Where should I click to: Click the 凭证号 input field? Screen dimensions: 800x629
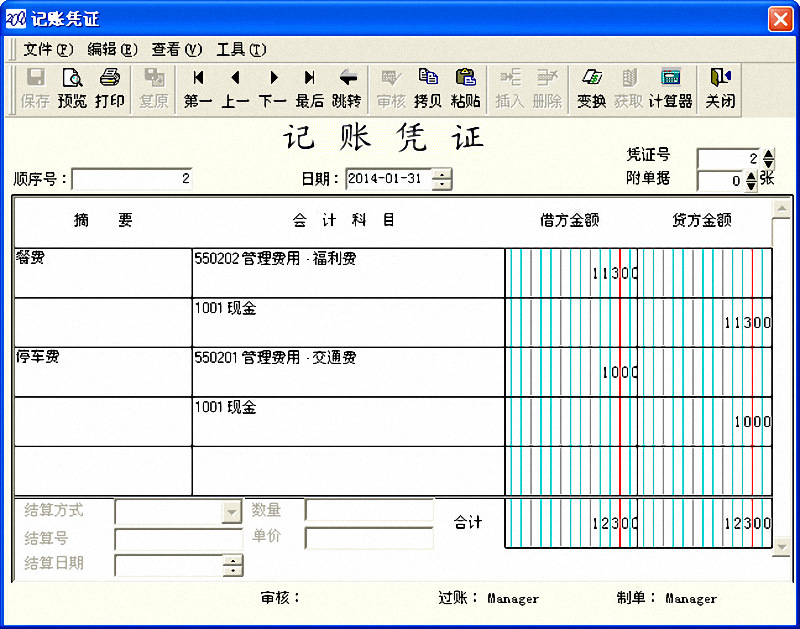point(729,159)
